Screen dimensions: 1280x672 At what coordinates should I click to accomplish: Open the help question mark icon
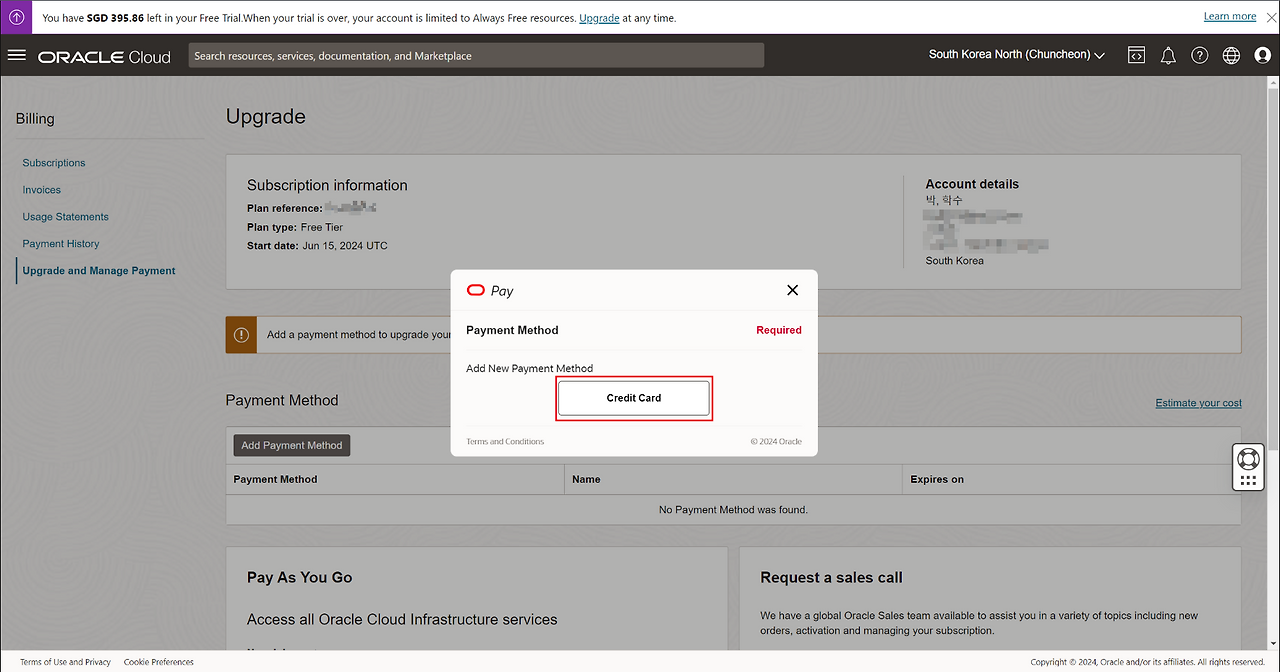[x=1200, y=56]
